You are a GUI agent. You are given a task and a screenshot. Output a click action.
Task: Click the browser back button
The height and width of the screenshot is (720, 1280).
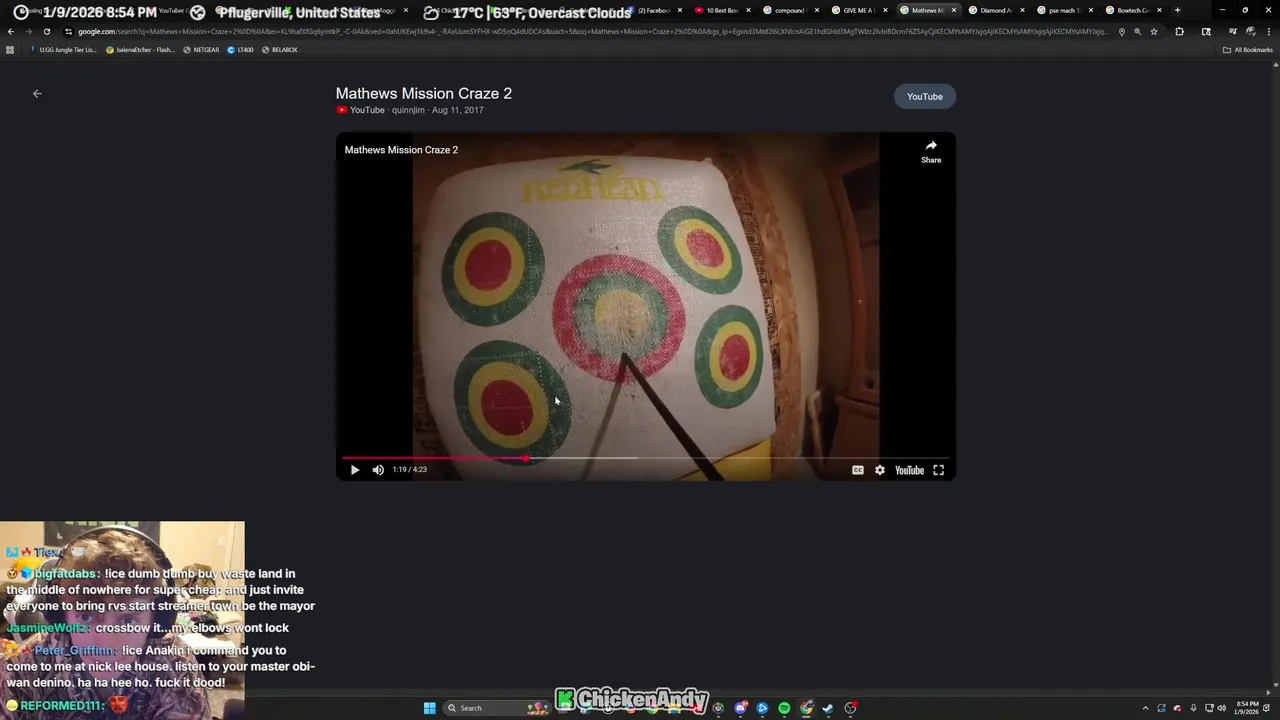point(10,31)
